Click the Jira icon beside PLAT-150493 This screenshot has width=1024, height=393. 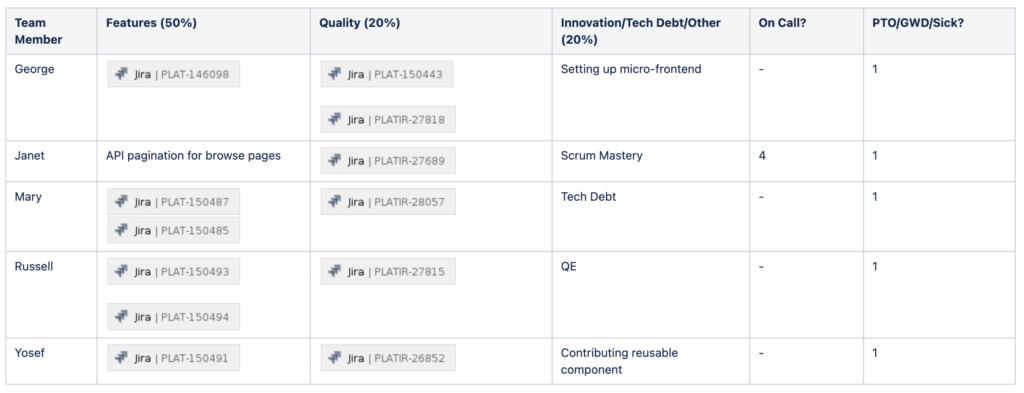click(121, 272)
